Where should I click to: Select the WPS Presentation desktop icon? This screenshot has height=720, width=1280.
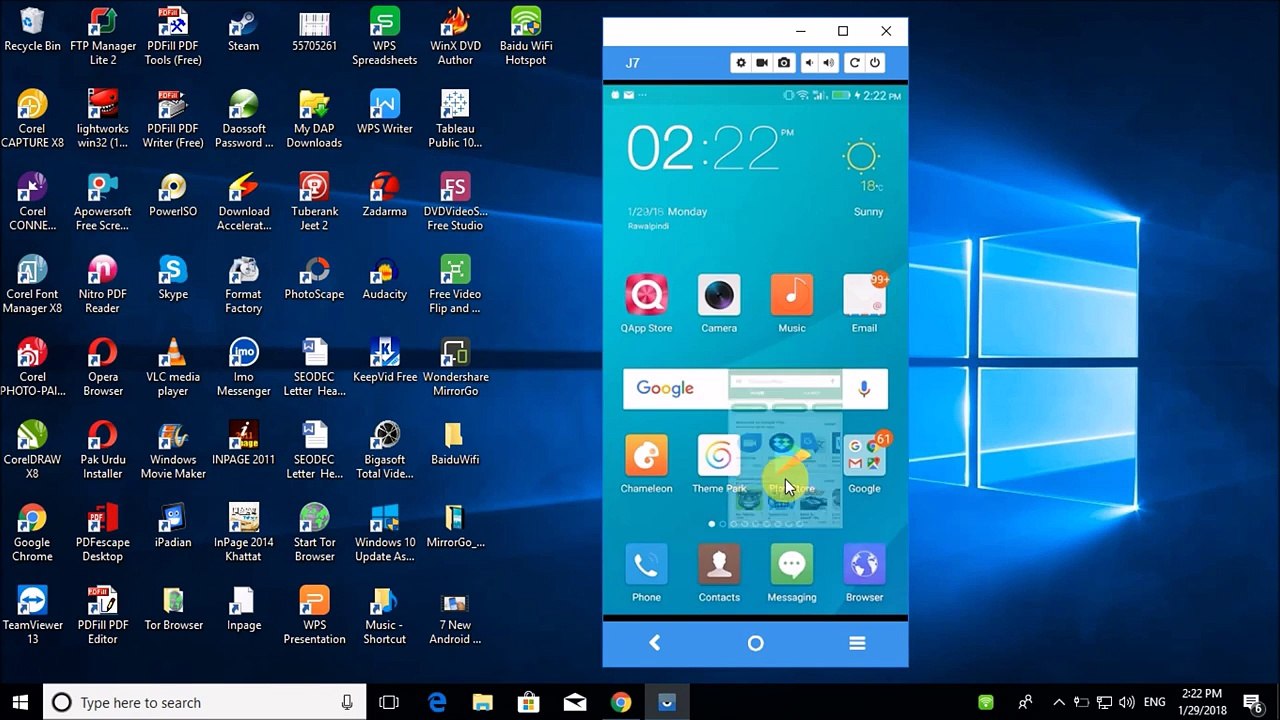[314, 616]
